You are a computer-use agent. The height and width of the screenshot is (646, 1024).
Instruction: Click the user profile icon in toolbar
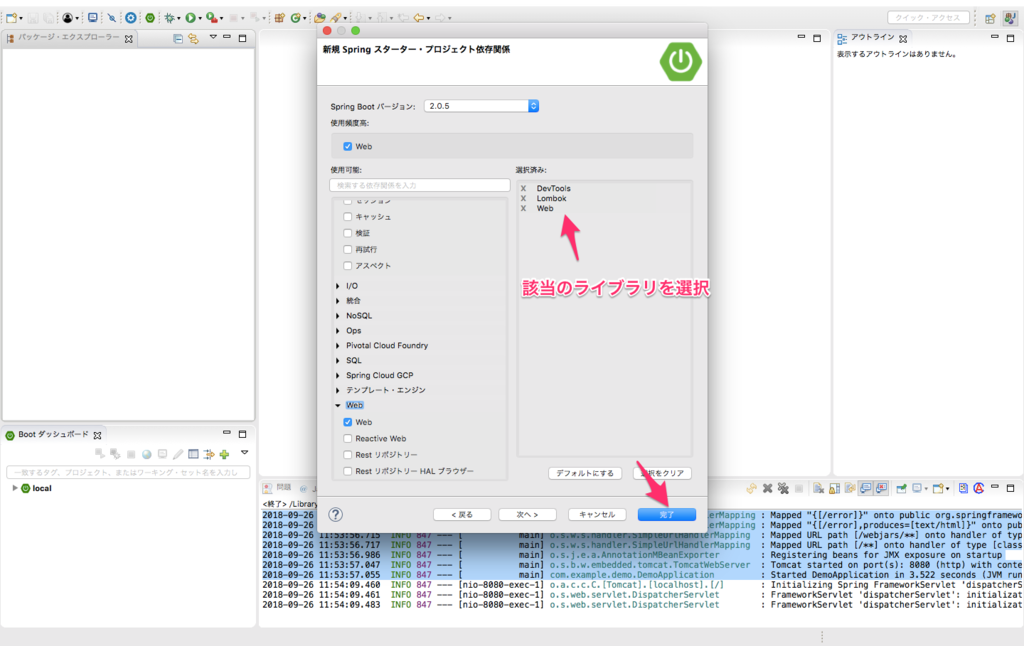[x=67, y=18]
